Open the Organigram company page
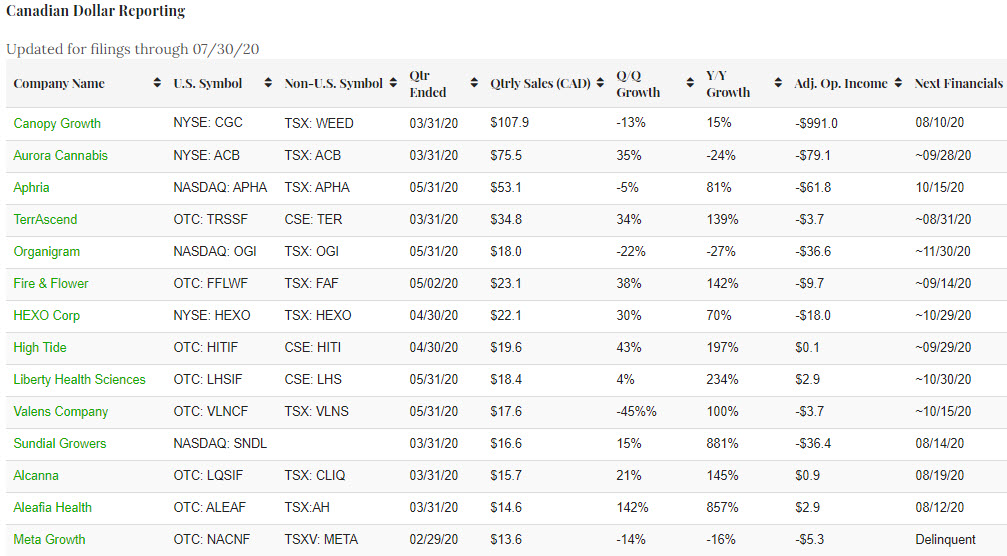1007x556 pixels. click(46, 251)
